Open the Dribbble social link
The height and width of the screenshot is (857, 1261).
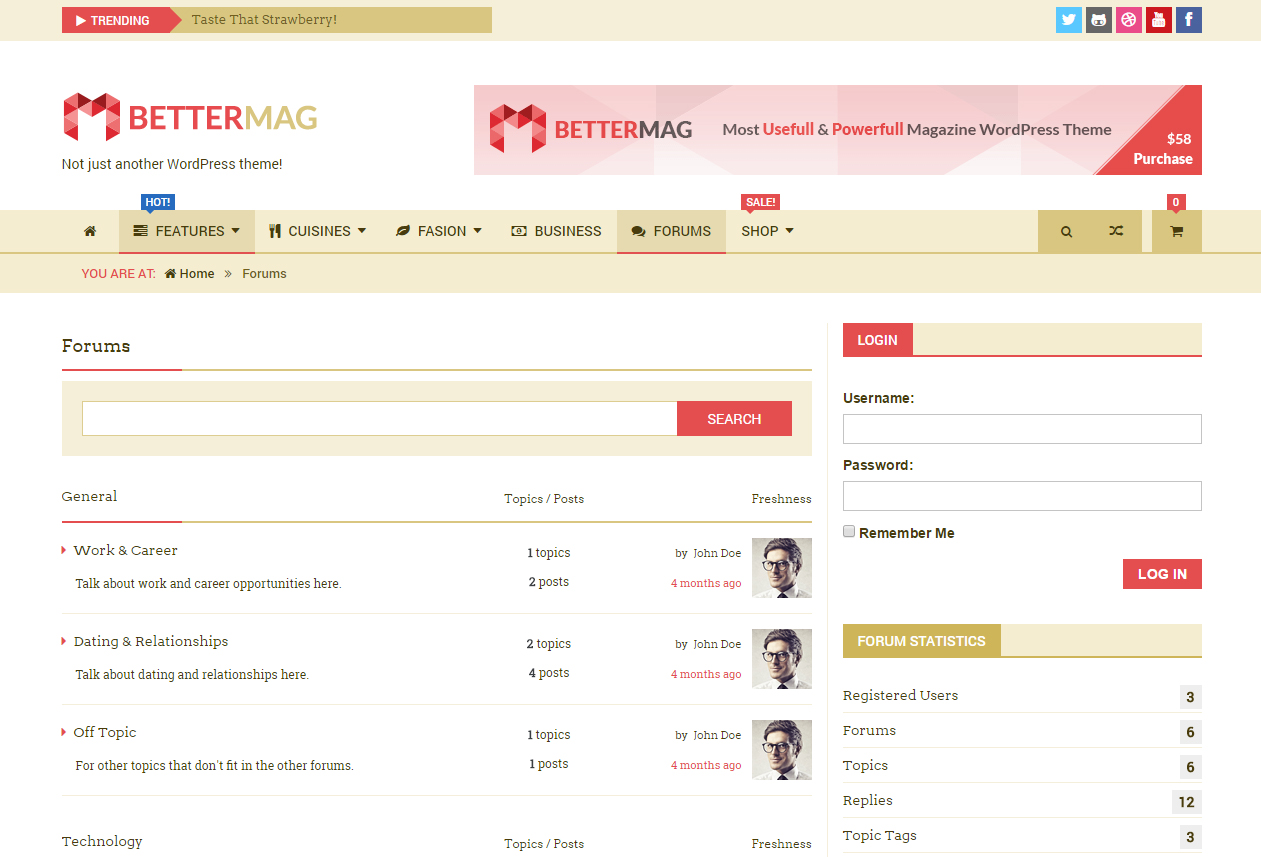pos(1129,20)
